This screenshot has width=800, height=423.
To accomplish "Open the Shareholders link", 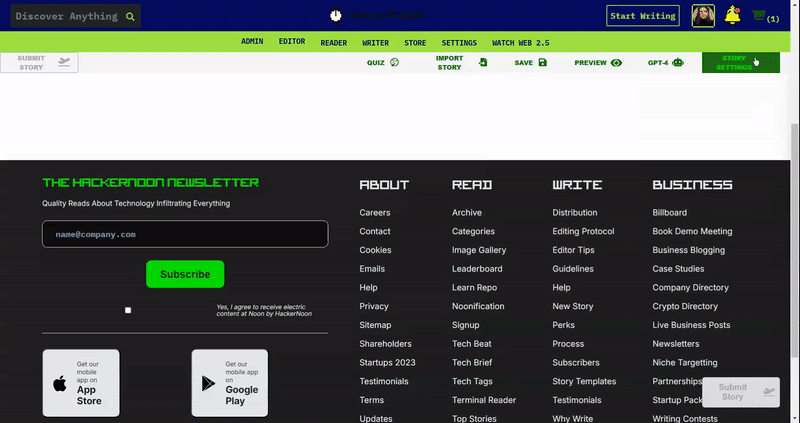I will pyautogui.click(x=385, y=344).
